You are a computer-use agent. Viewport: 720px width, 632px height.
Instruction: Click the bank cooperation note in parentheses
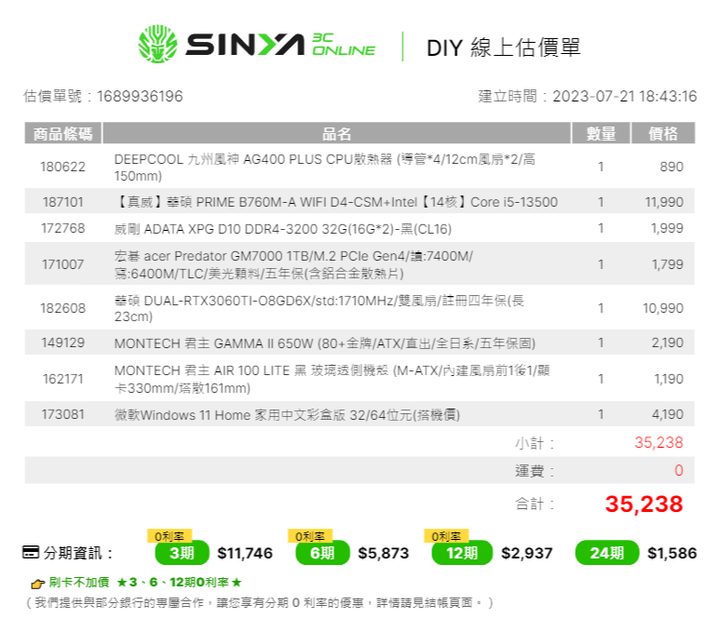[x=260, y=602]
